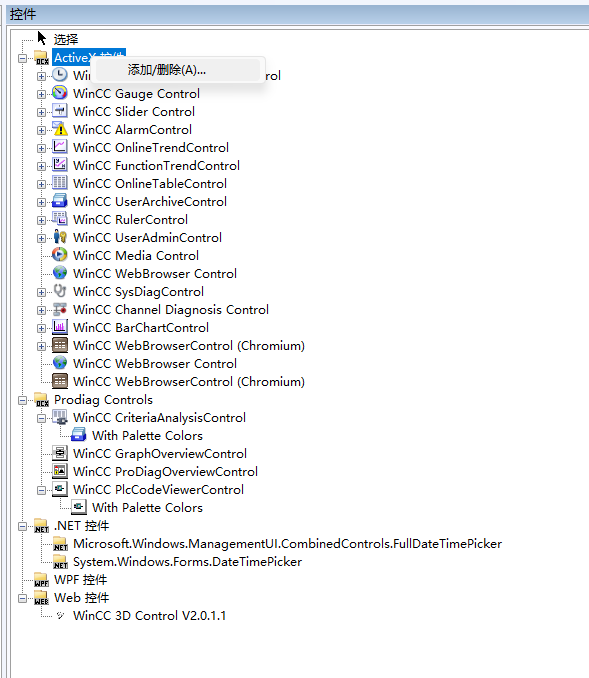The width and height of the screenshot is (589, 678).
Task: Click the WinCC RulerControl icon
Action: (60, 219)
